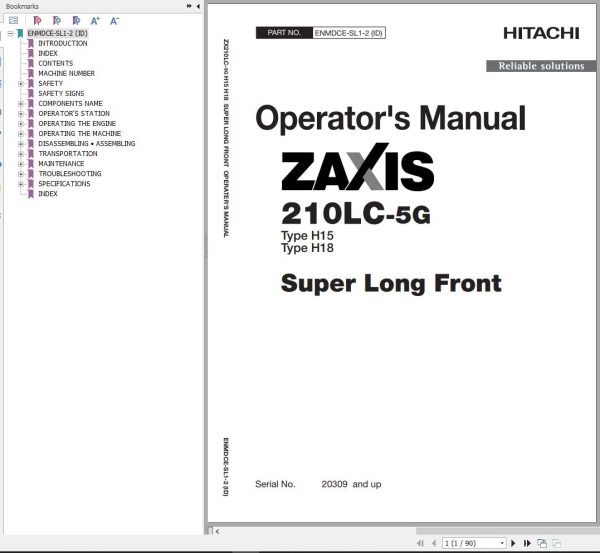Viewport: 600px width, 553px height.
Task: Expand the SPECIFICATIONS bookmark
Action: click(x=21, y=184)
